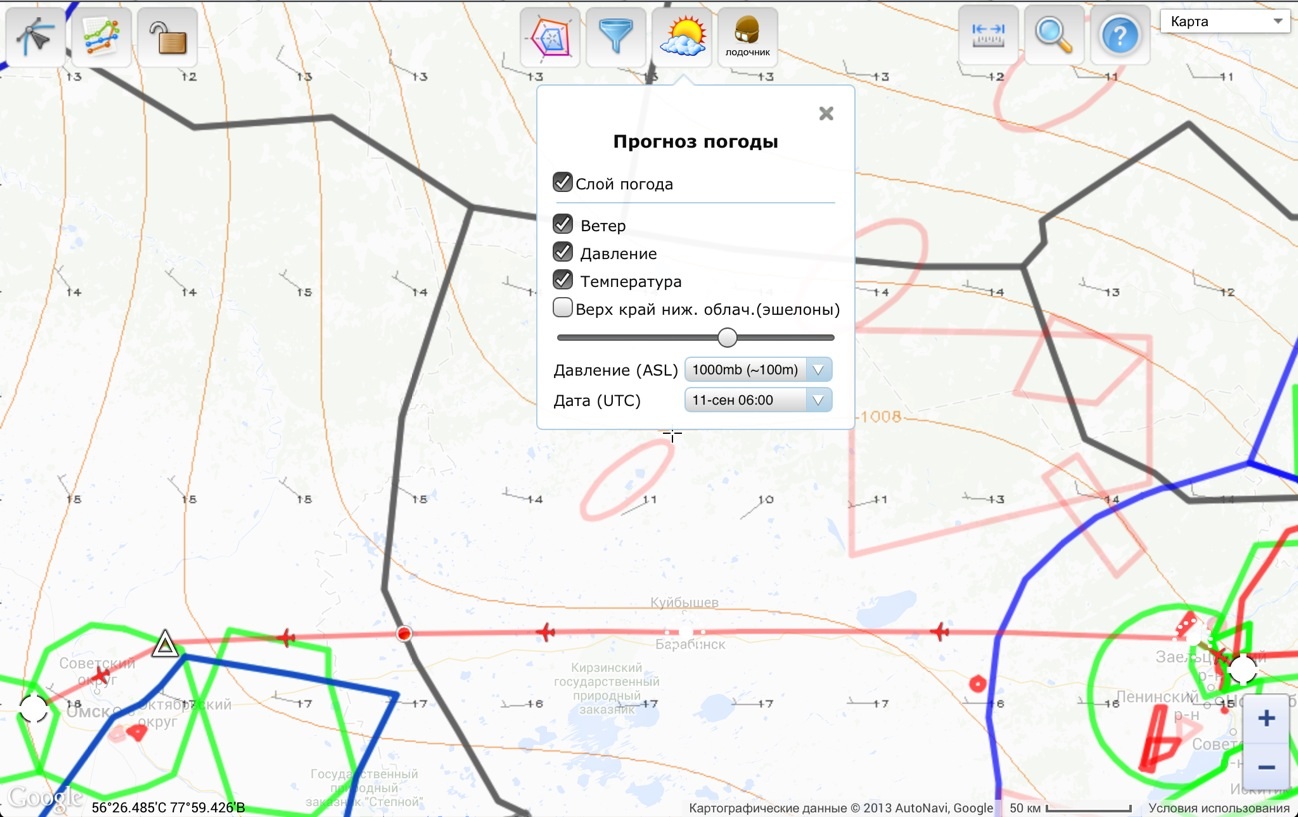This screenshot has width=1298, height=817.
Task: Click the map zoom in plus button
Action: [x=1266, y=719]
